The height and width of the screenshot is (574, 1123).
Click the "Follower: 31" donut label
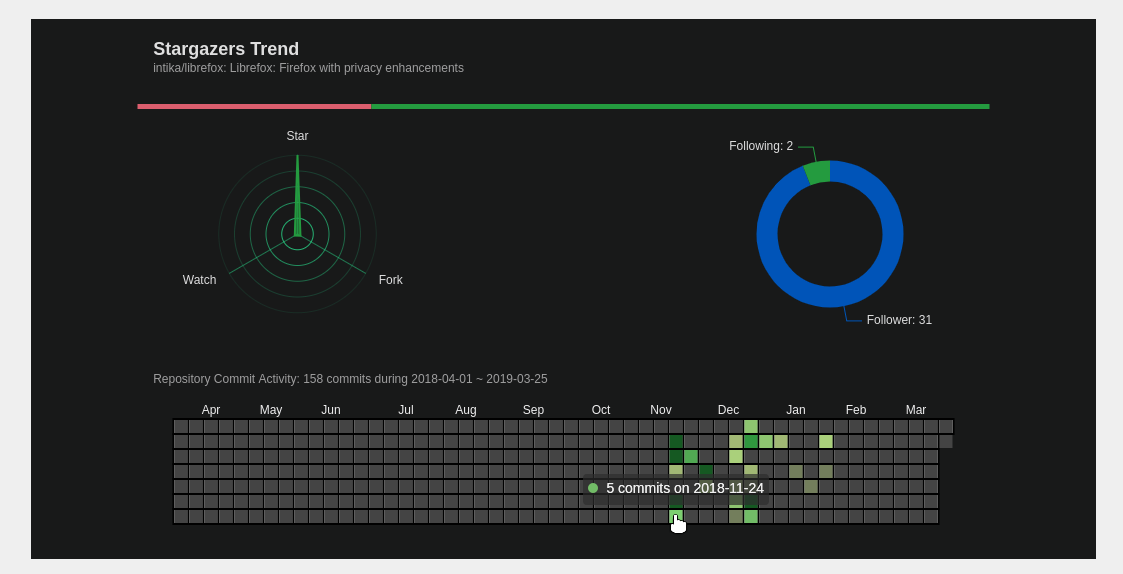[x=899, y=320]
